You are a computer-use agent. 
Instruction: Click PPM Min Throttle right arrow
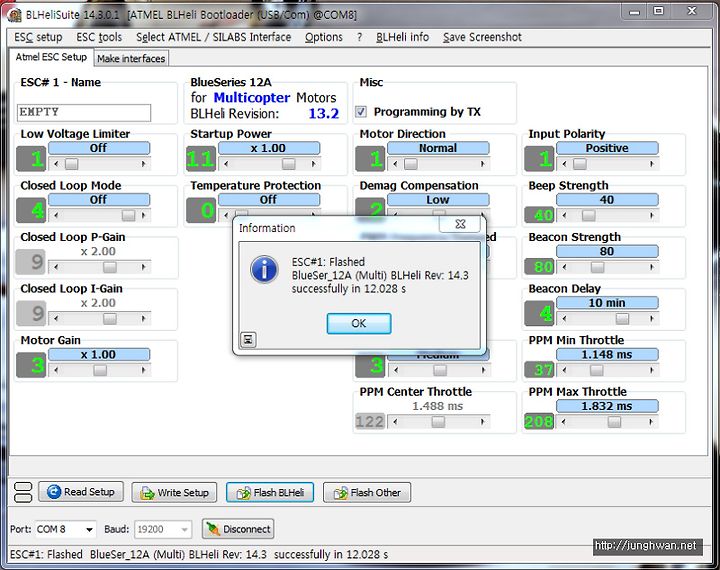point(652,370)
